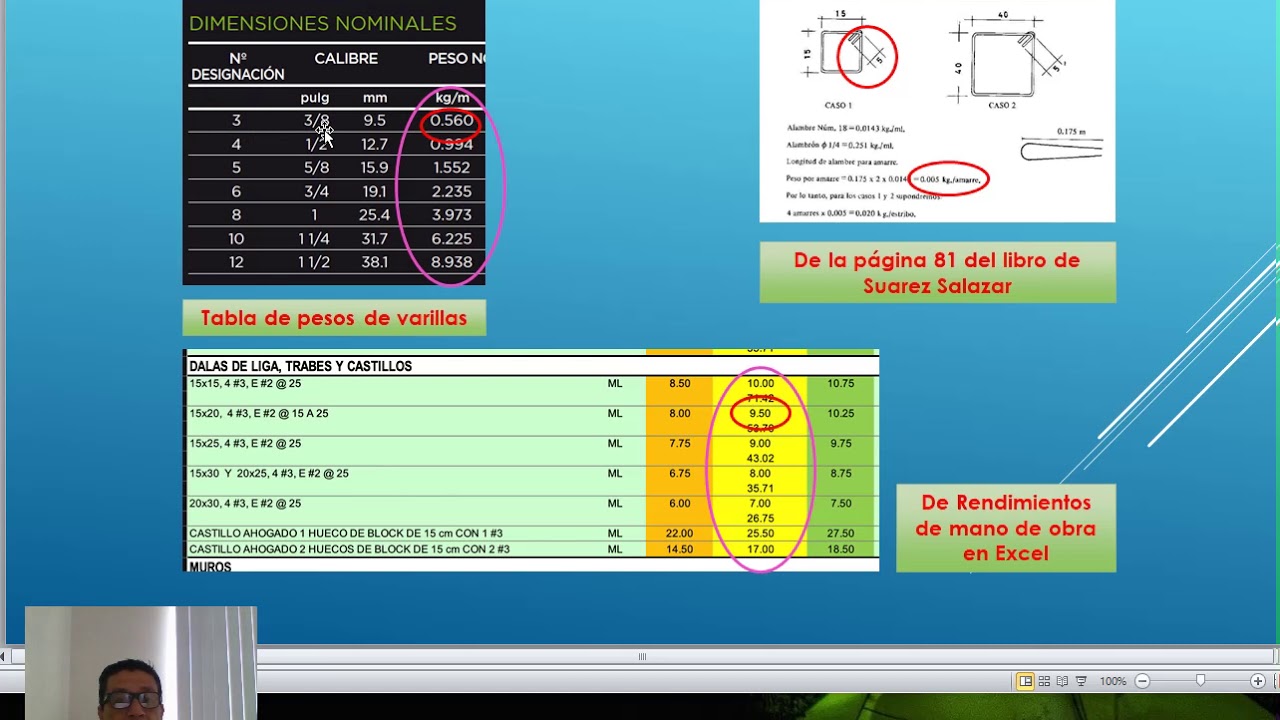Click the 'CALIBRE' column header
Viewport: 1280px width, 720px height.
[346, 59]
